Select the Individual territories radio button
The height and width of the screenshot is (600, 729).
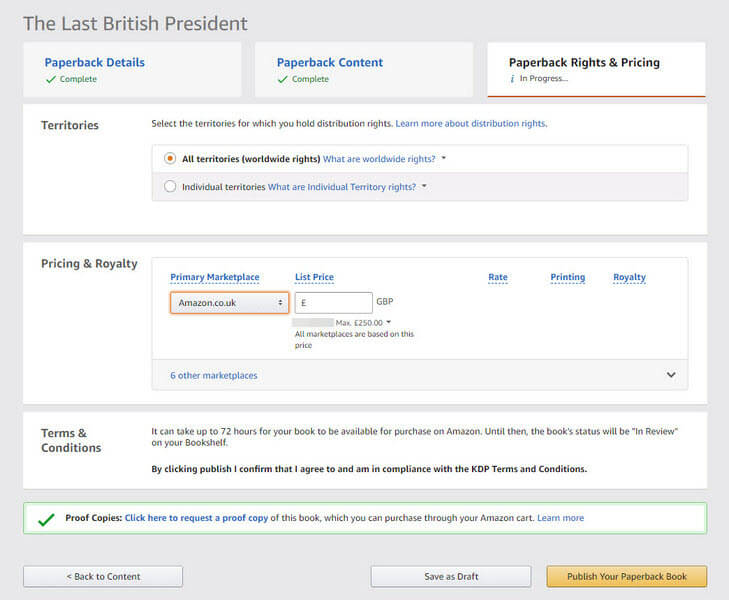pos(170,186)
